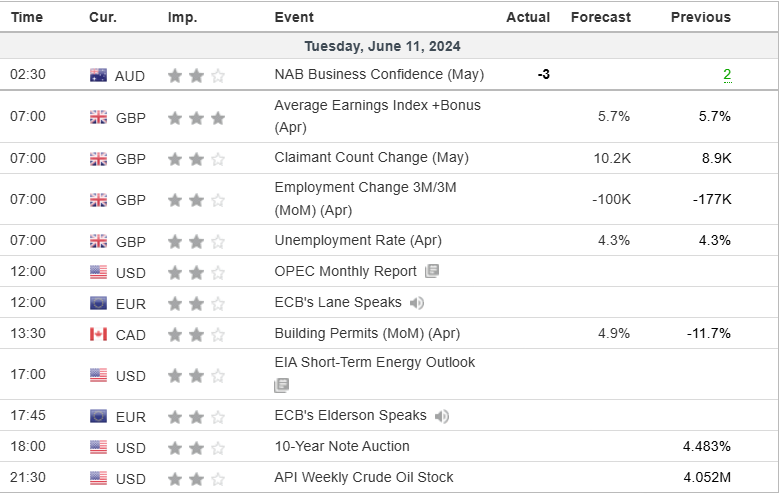Open the Claimant Count Change (May) event

click(x=371, y=158)
